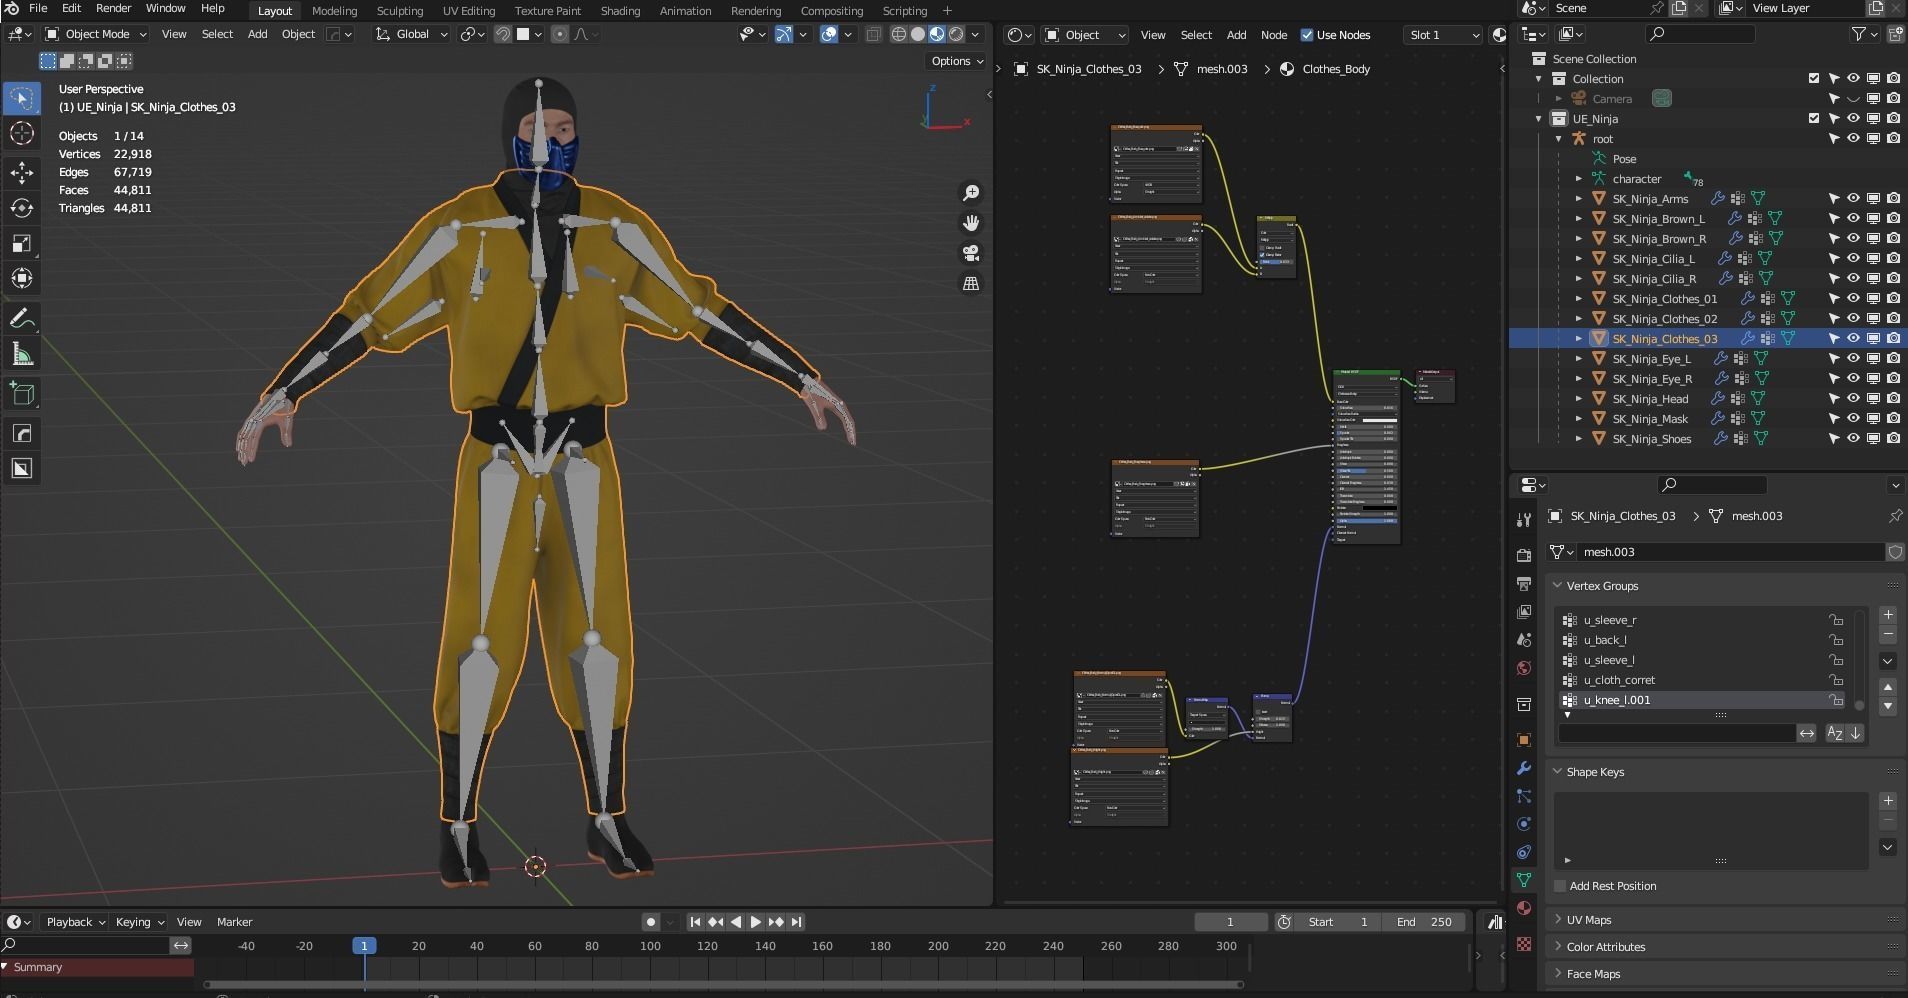Hide SK_Ninja_Head in viewport
The image size is (1908, 998).
[x=1853, y=399]
